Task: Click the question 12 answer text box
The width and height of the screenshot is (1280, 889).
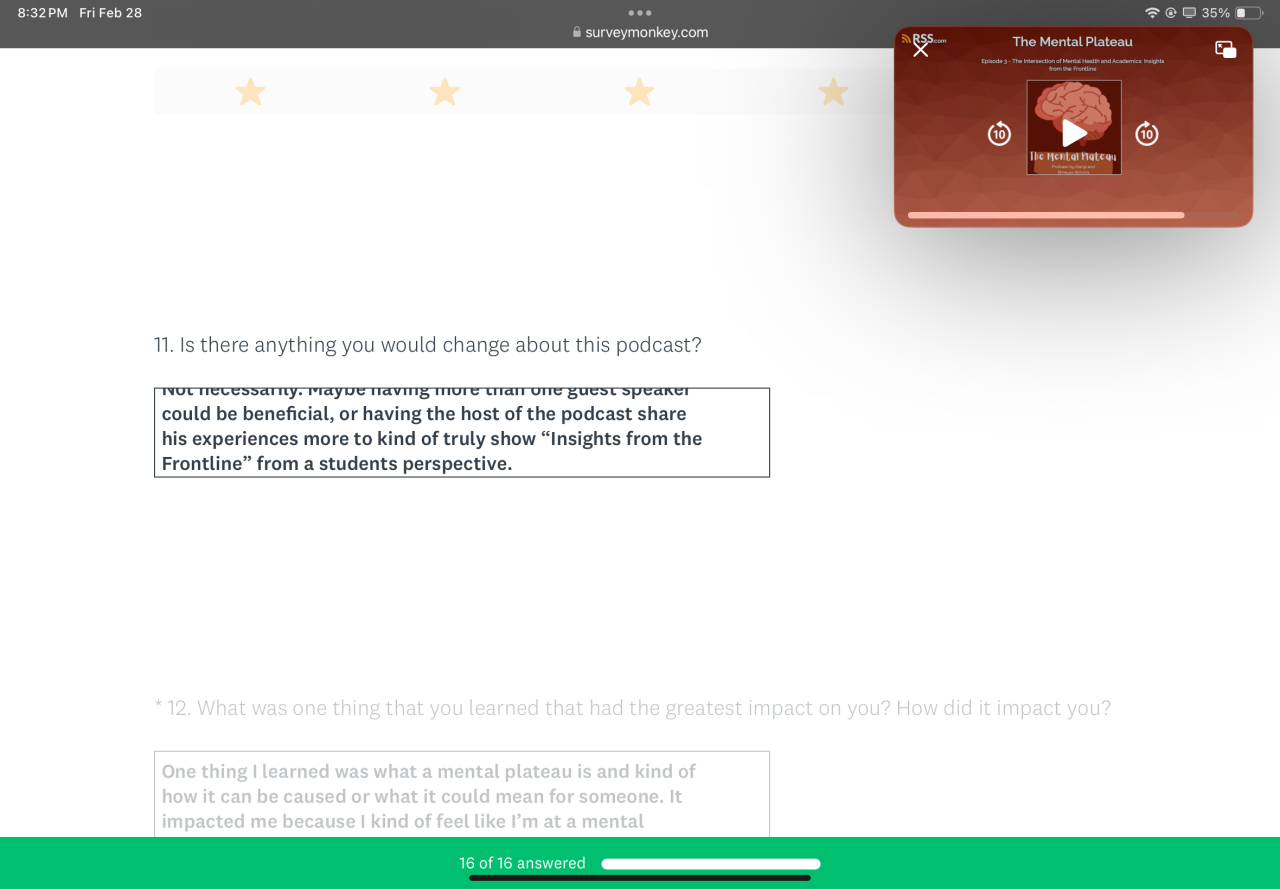Action: (462, 794)
